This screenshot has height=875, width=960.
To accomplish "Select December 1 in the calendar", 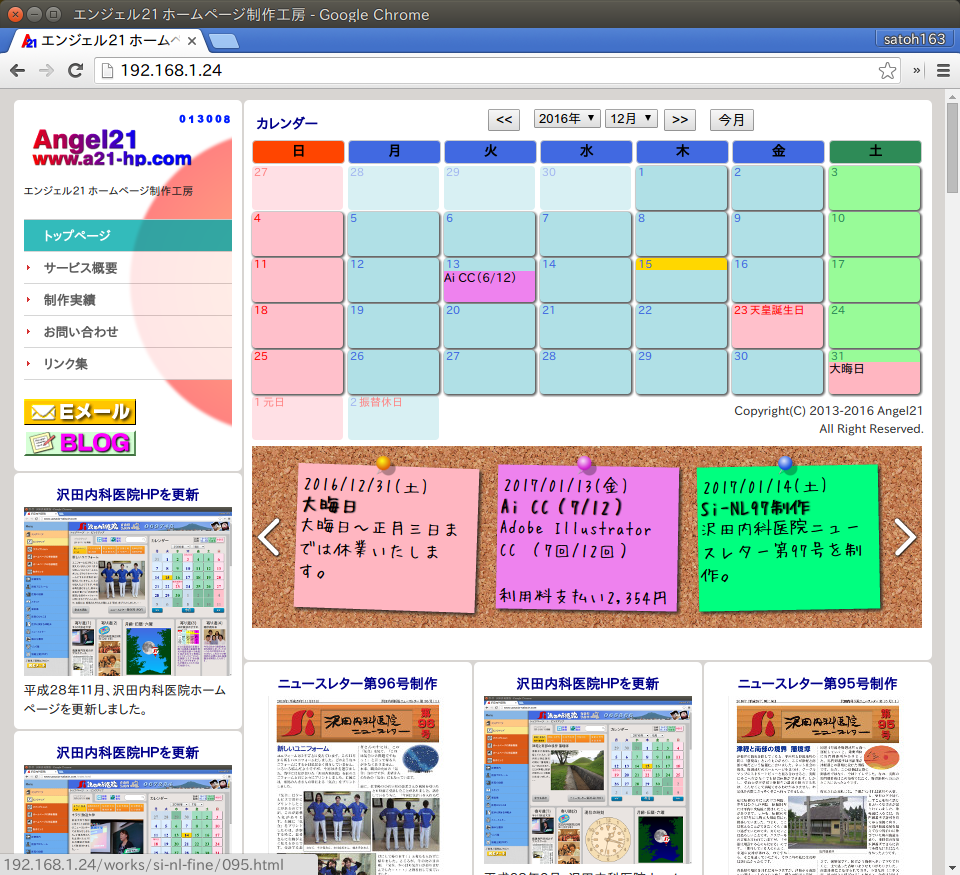I will [x=681, y=188].
